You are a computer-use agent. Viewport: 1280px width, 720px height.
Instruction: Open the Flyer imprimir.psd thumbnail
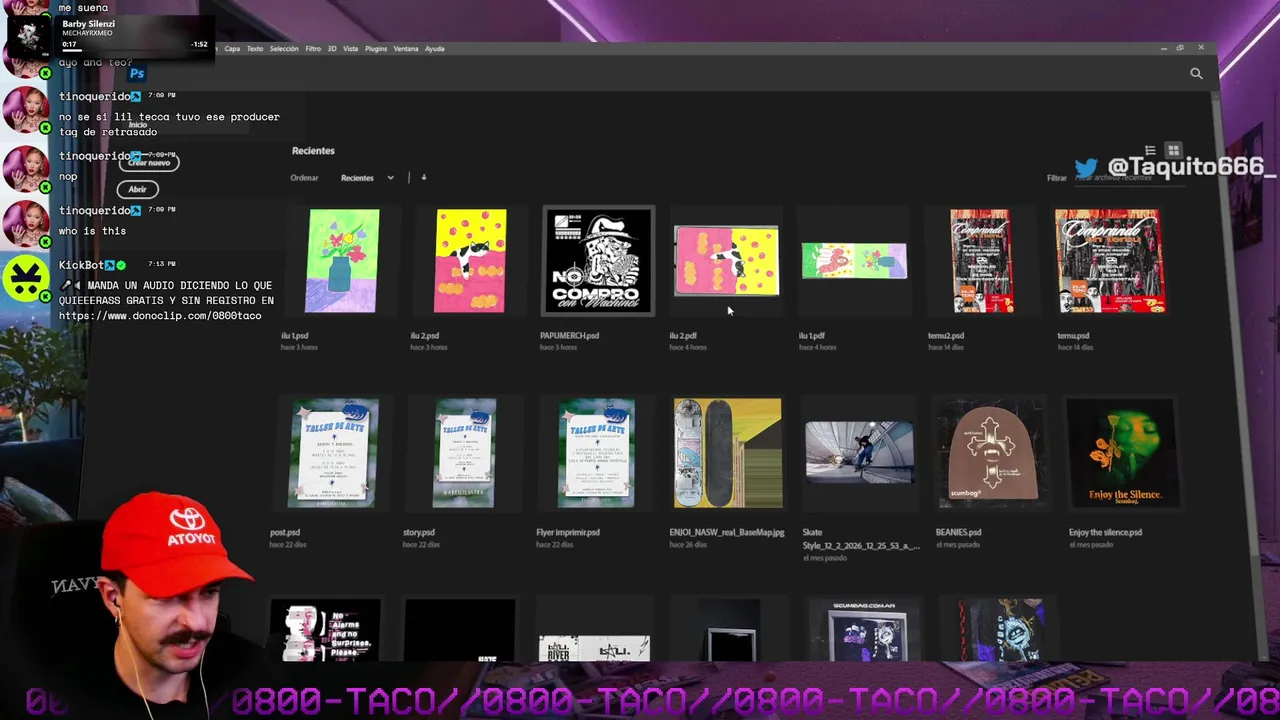coord(596,453)
